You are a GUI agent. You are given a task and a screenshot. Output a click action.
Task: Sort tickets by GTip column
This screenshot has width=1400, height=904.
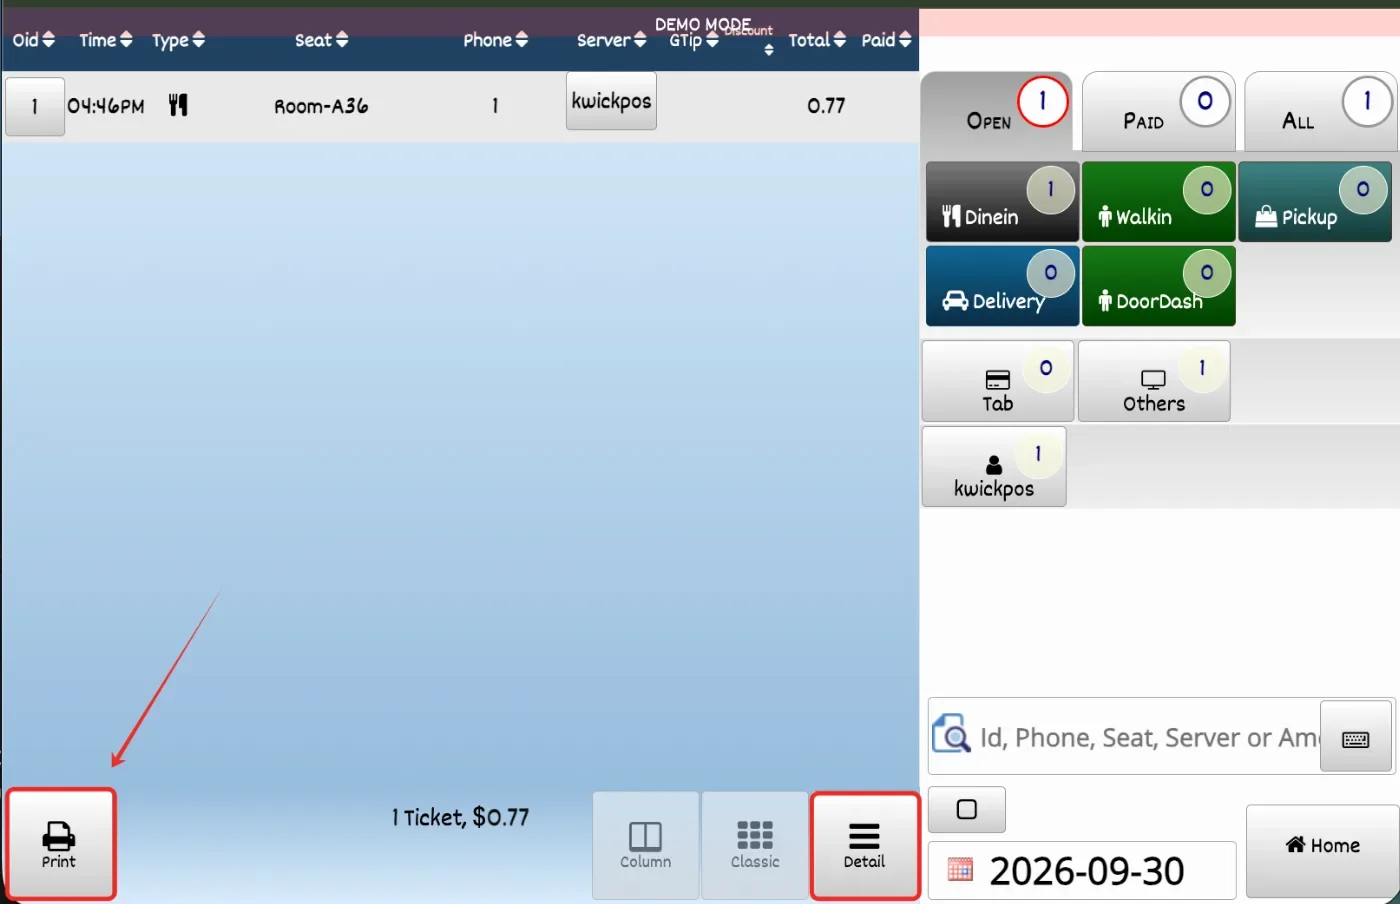pyautogui.click(x=694, y=40)
